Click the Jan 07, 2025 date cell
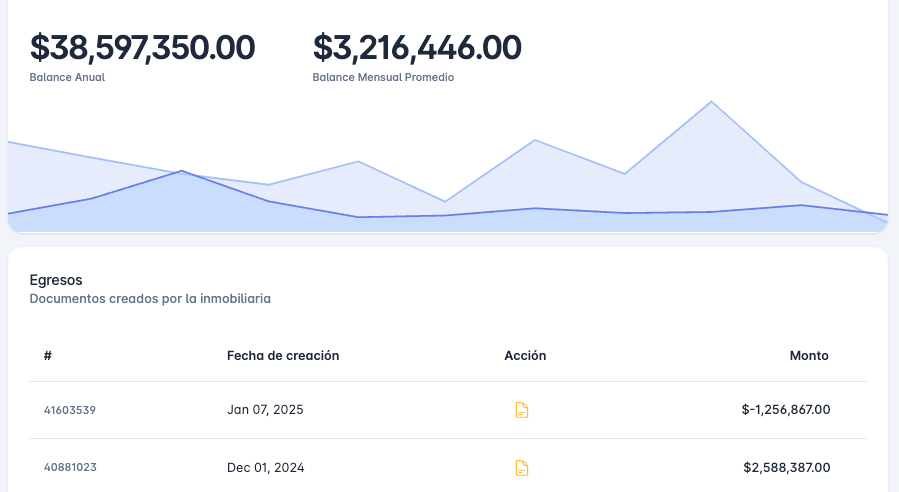The height and width of the screenshot is (492, 899). [x=265, y=410]
